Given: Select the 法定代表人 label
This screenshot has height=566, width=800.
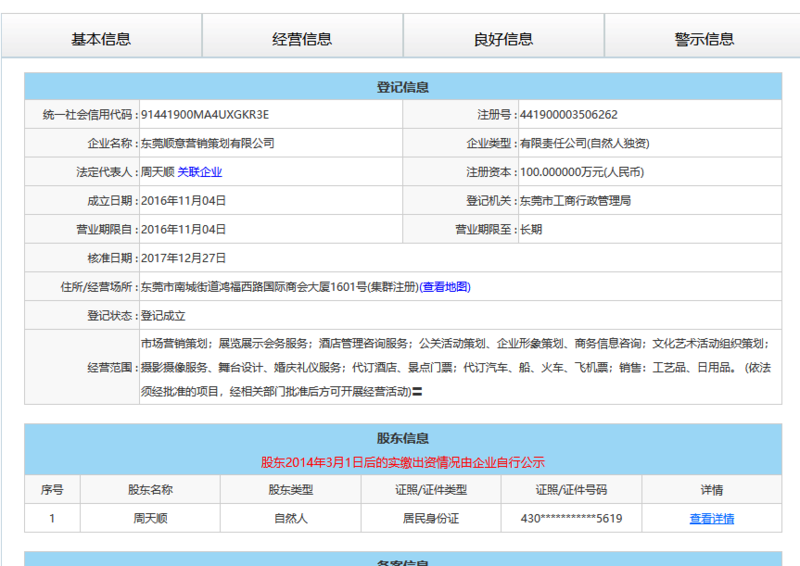Looking at the screenshot, I should (107, 172).
